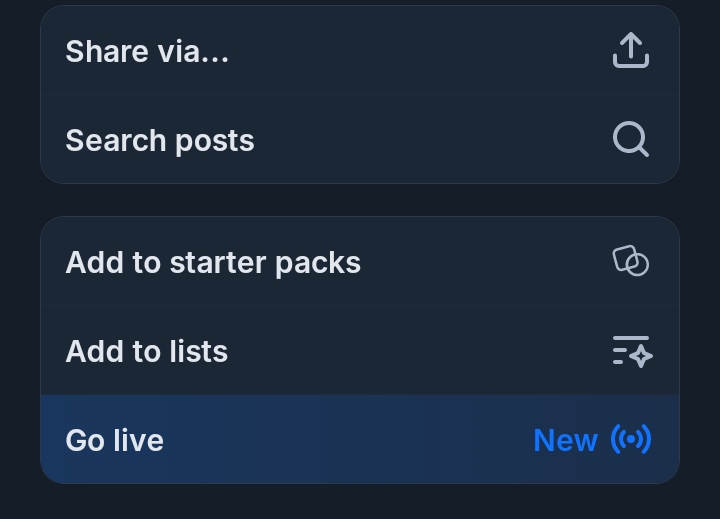Click the "Add to lists" text label
Viewport: 720px width, 519px height.
pyautogui.click(x=147, y=352)
